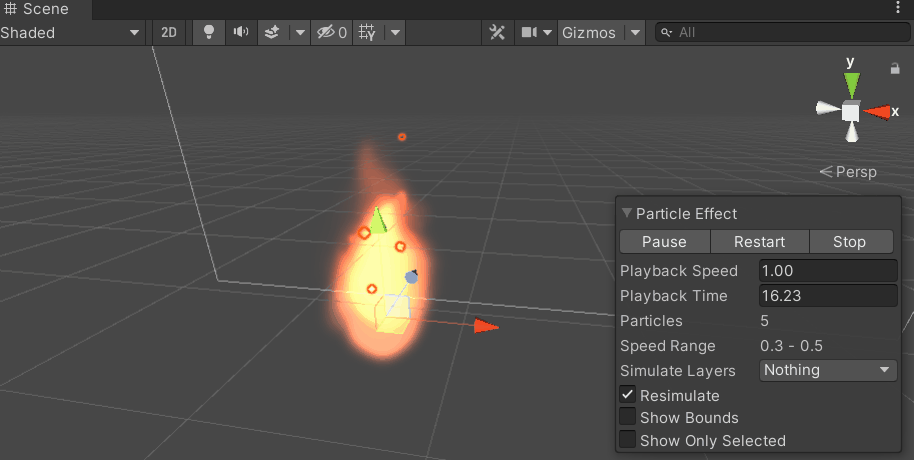Screen dimensions: 914x460
Task: Open scene camera settings icon
Action: pyautogui.click(x=529, y=33)
